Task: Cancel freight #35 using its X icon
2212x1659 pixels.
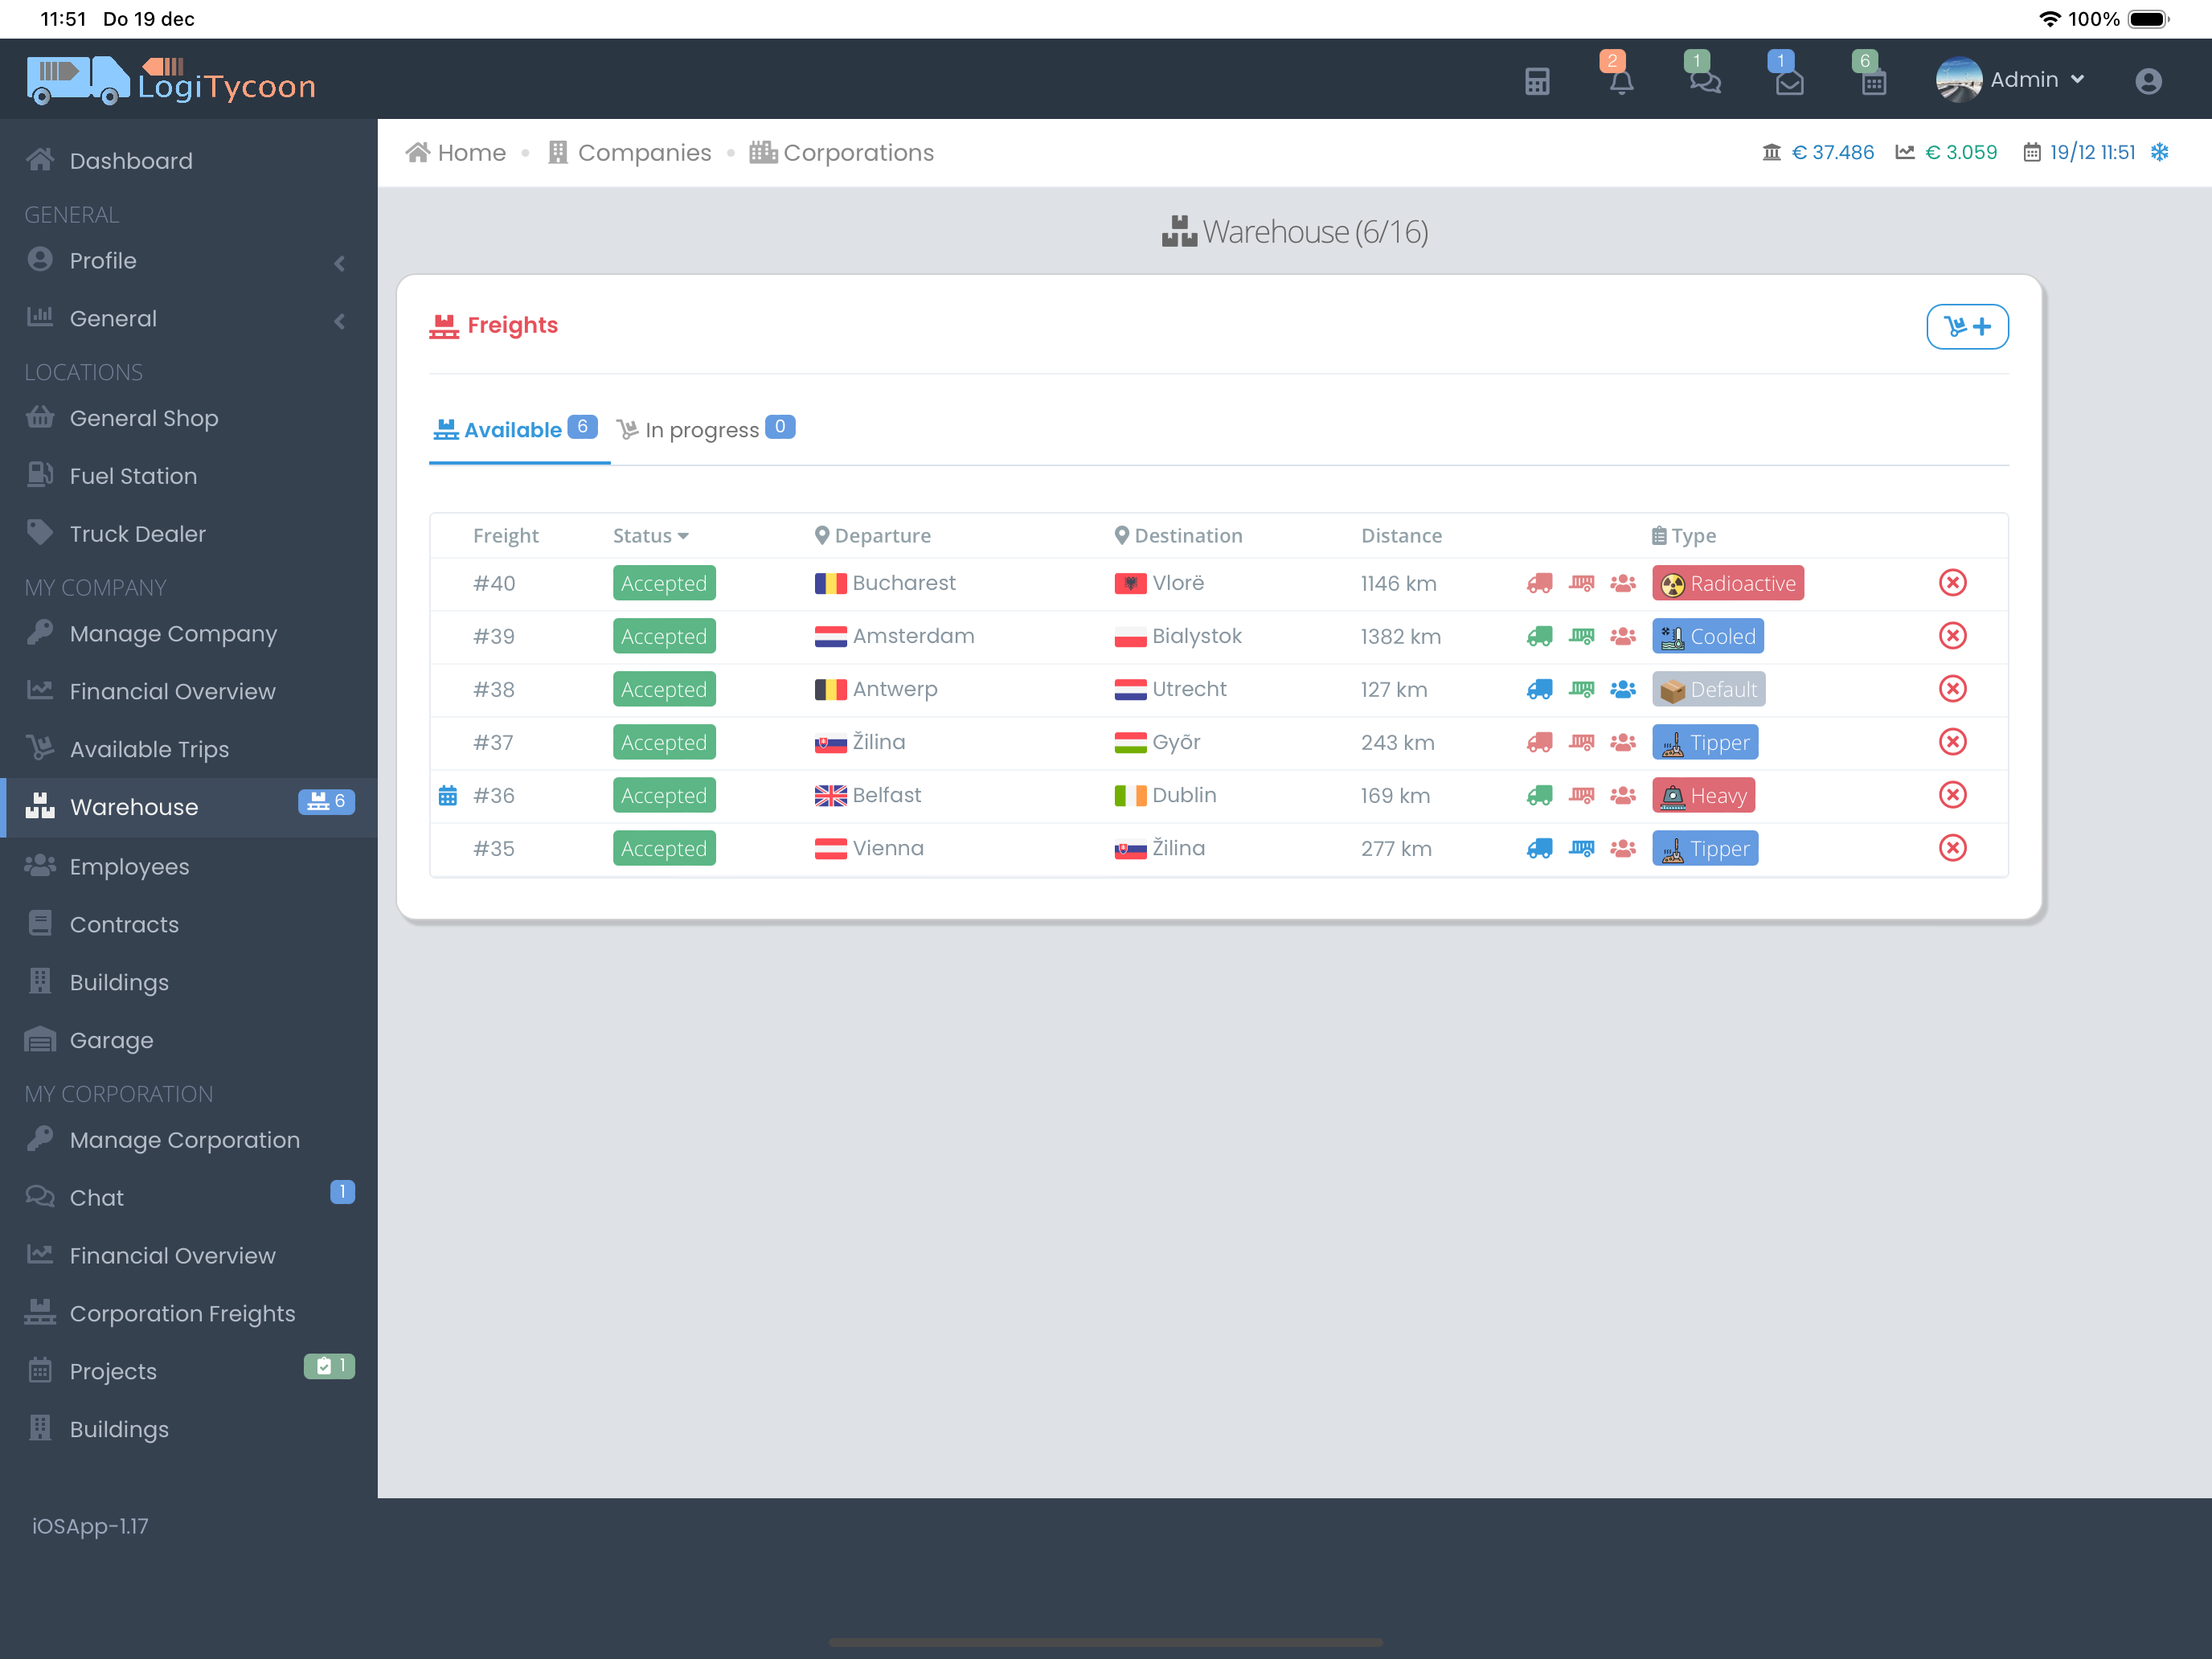Action: point(1952,848)
